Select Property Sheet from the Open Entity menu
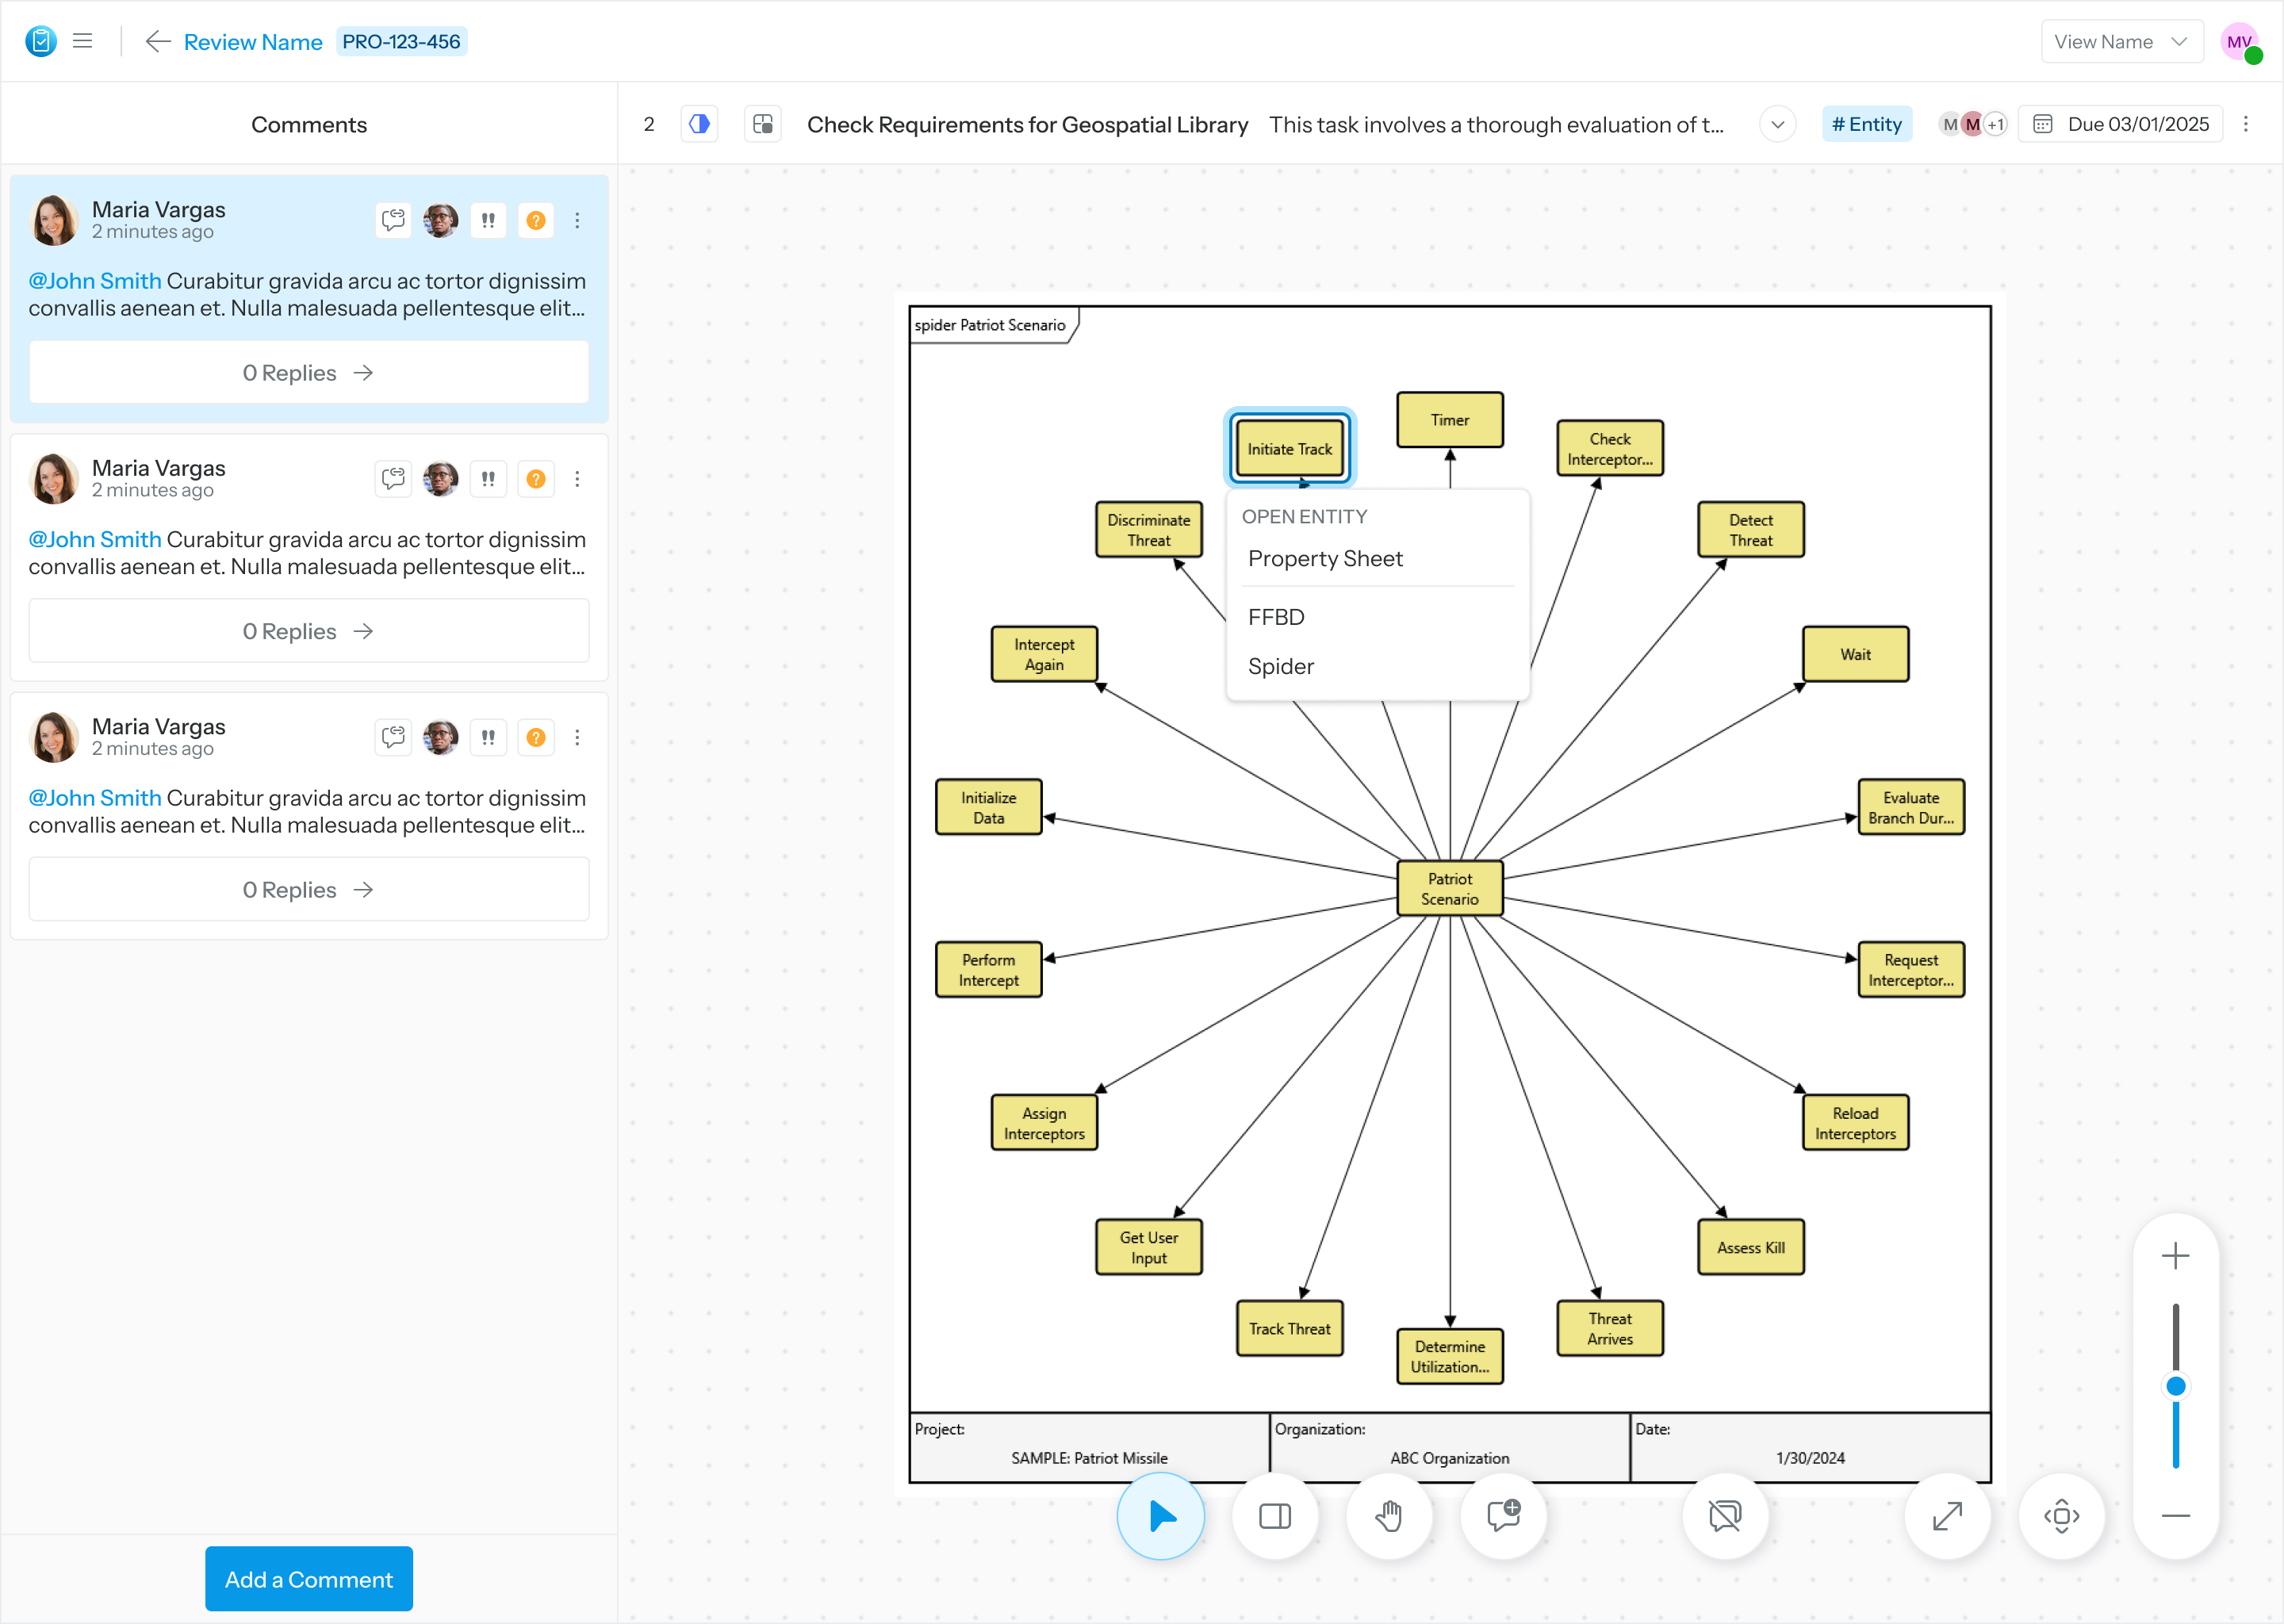Image resolution: width=2284 pixels, height=1624 pixels. 1325,558
